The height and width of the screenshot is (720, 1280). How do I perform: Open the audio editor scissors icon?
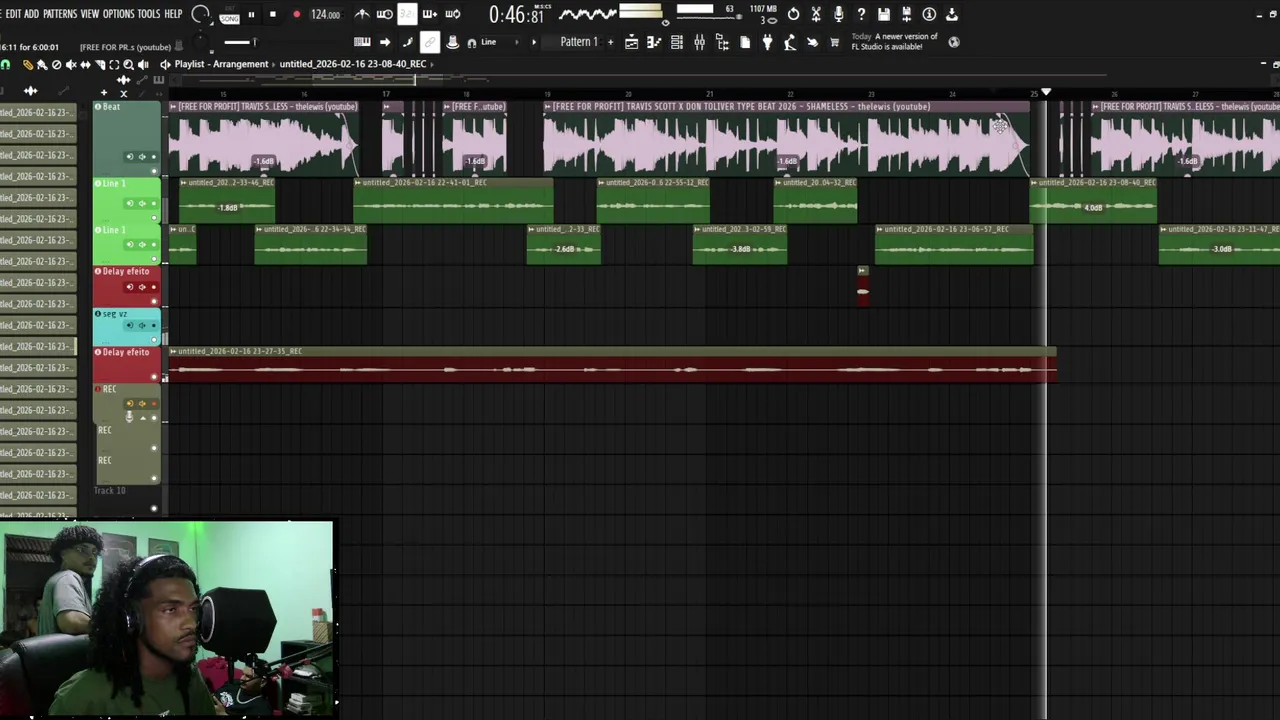(x=816, y=14)
